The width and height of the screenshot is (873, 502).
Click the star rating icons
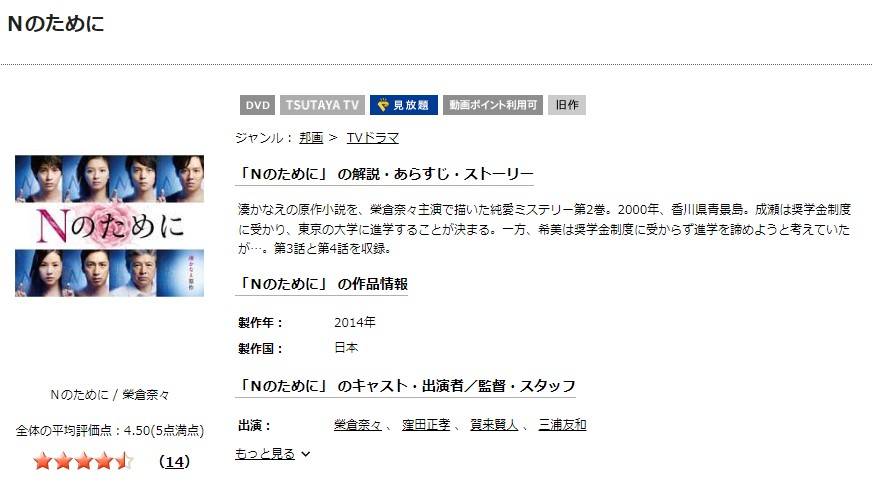[x=84, y=461]
